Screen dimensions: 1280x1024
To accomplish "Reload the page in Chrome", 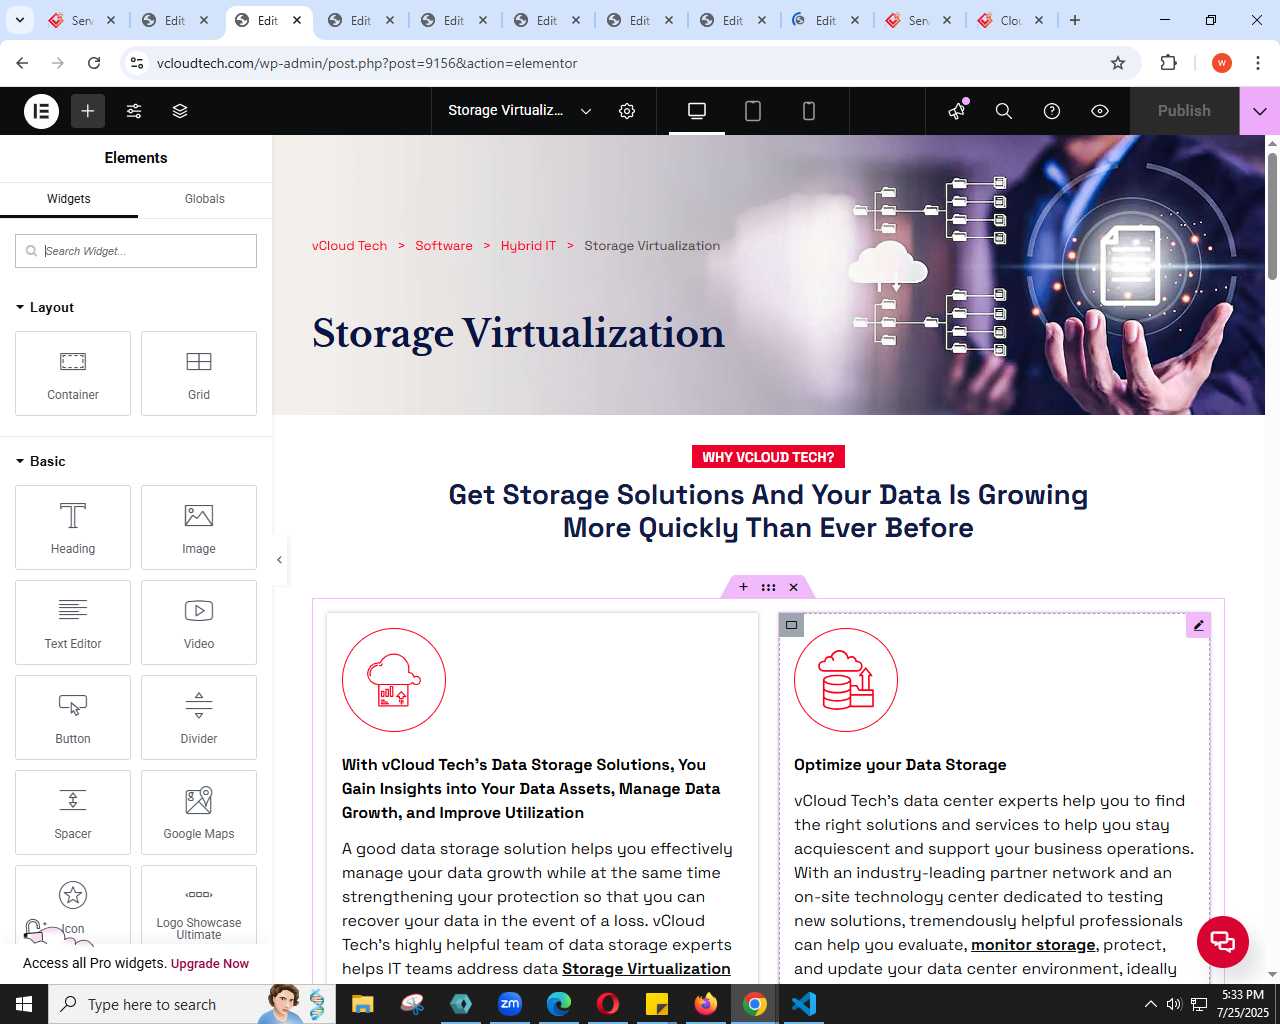I will pyautogui.click(x=94, y=63).
